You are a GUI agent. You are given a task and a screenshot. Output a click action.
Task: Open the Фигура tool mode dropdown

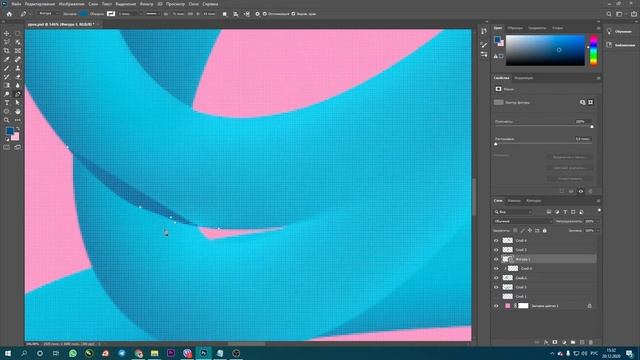[x=49, y=13]
